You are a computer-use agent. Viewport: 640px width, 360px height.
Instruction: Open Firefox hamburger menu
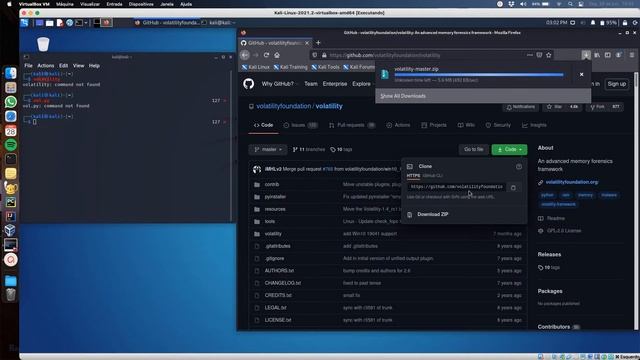631,55
